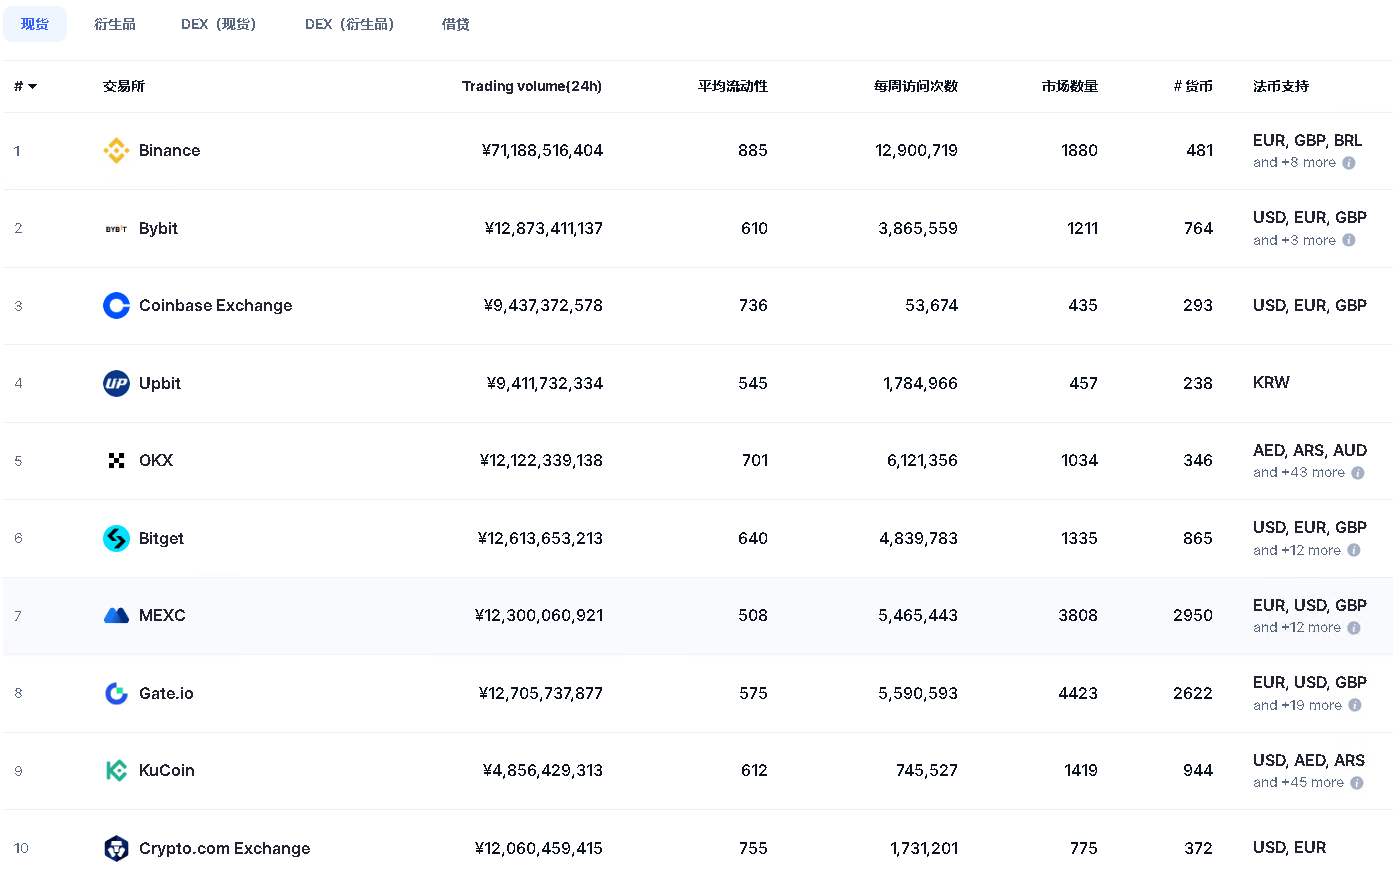
Task: Open the 借贷 tab
Action: 455,24
